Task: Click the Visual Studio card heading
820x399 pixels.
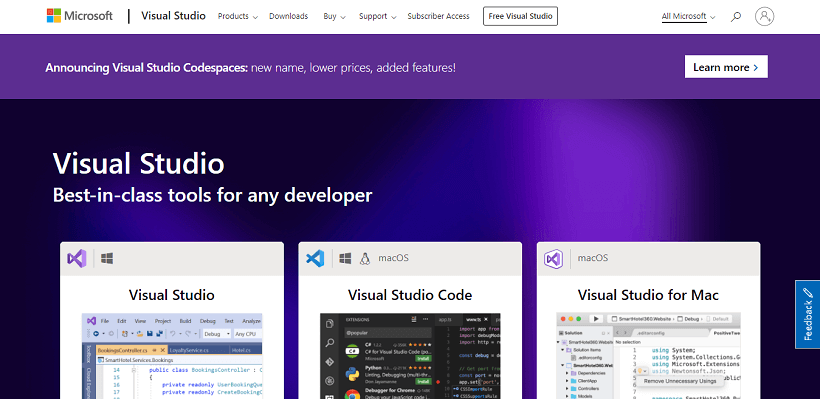Action: coord(172,295)
